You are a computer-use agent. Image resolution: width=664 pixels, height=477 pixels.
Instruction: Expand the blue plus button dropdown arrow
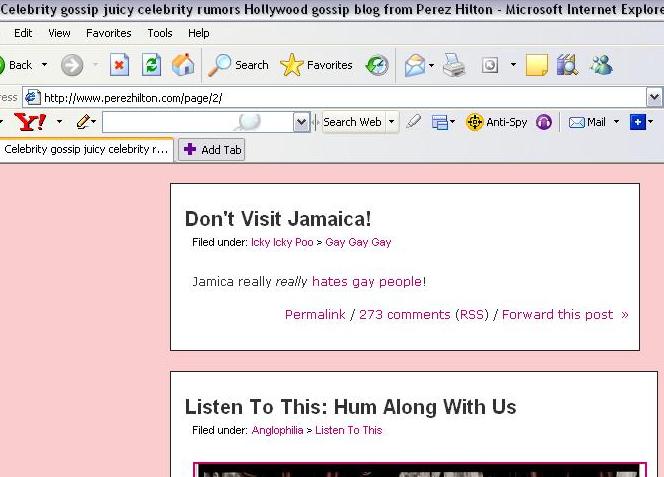click(x=650, y=122)
